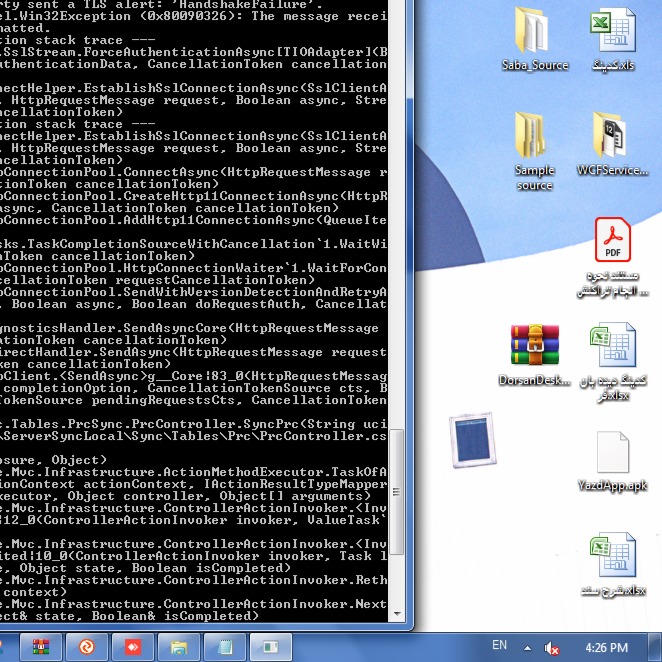The height and width of the screenshot is (662, 662).
Task: Switch to the notepad taskbar window
Action: point(226,648)
